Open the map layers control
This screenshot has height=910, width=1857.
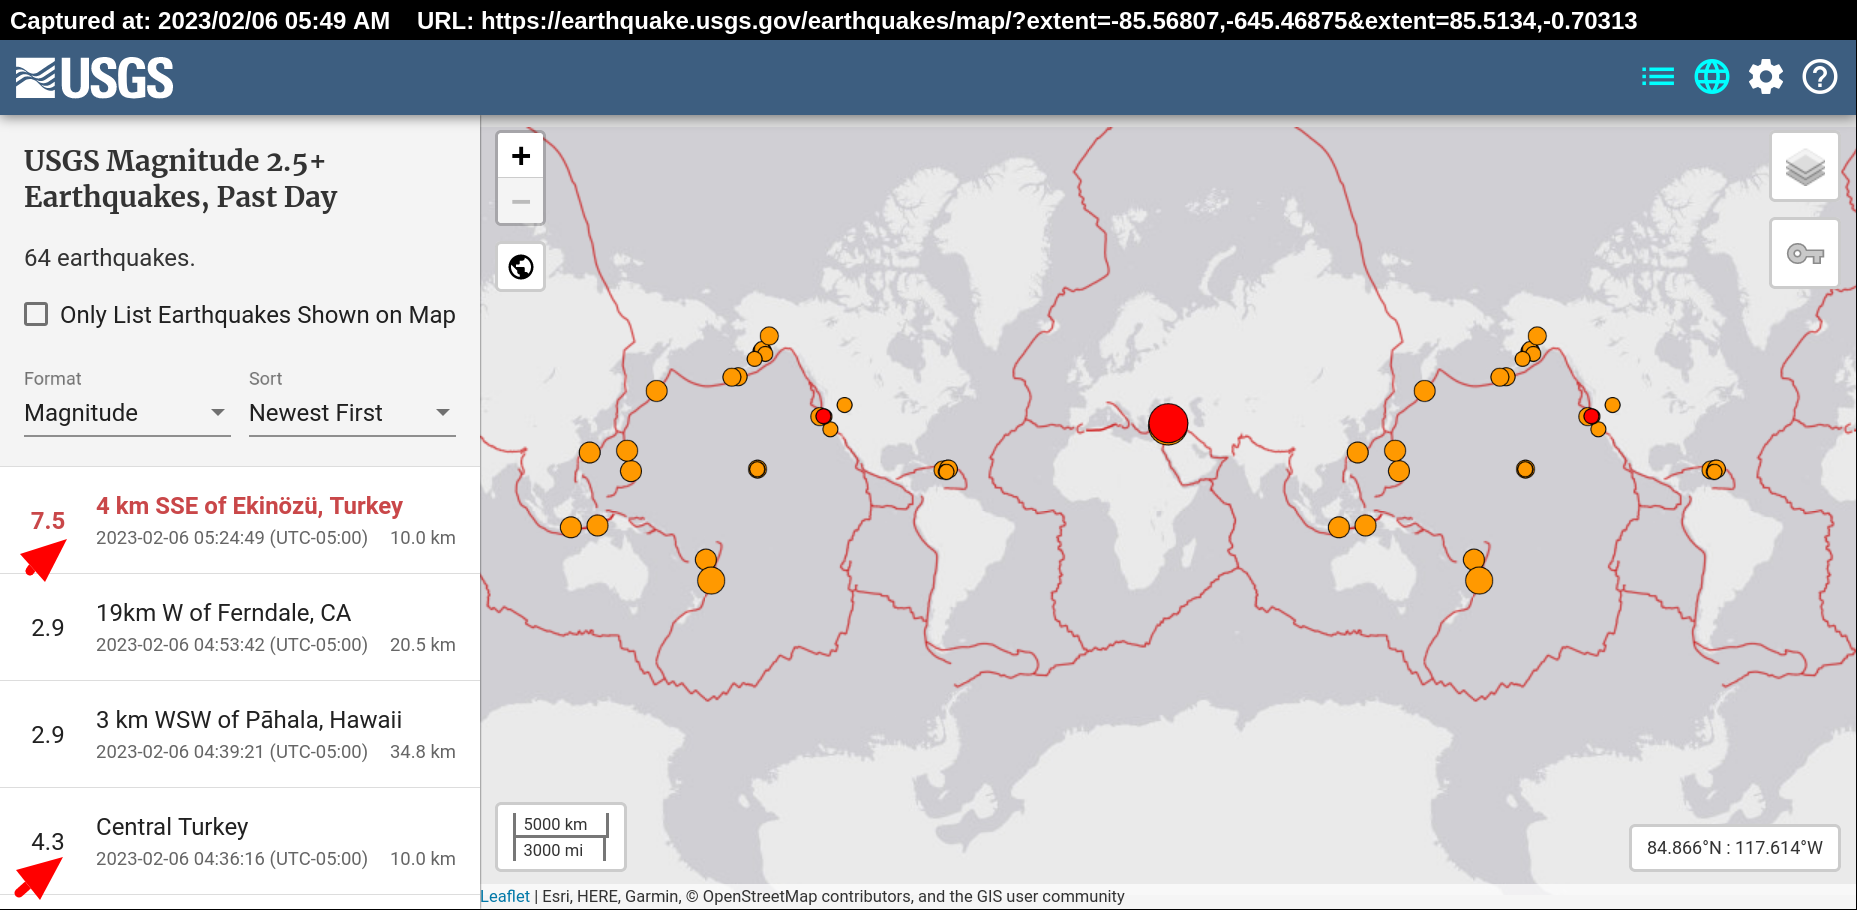point(1805,167)
